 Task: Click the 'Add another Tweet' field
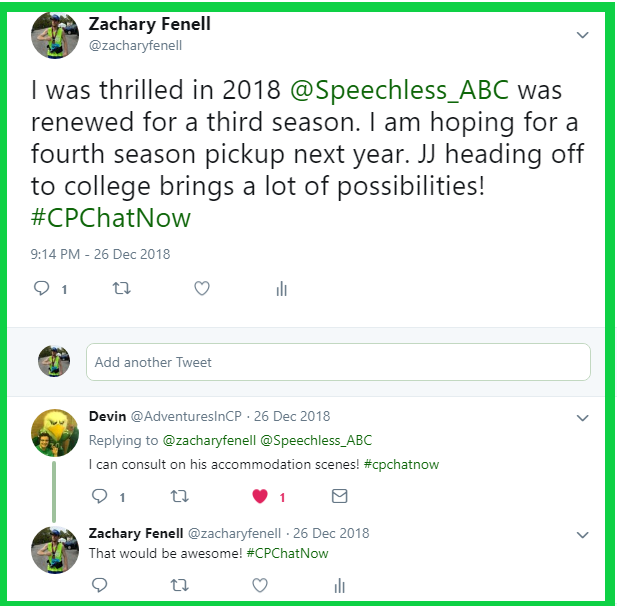coord(338,362)
